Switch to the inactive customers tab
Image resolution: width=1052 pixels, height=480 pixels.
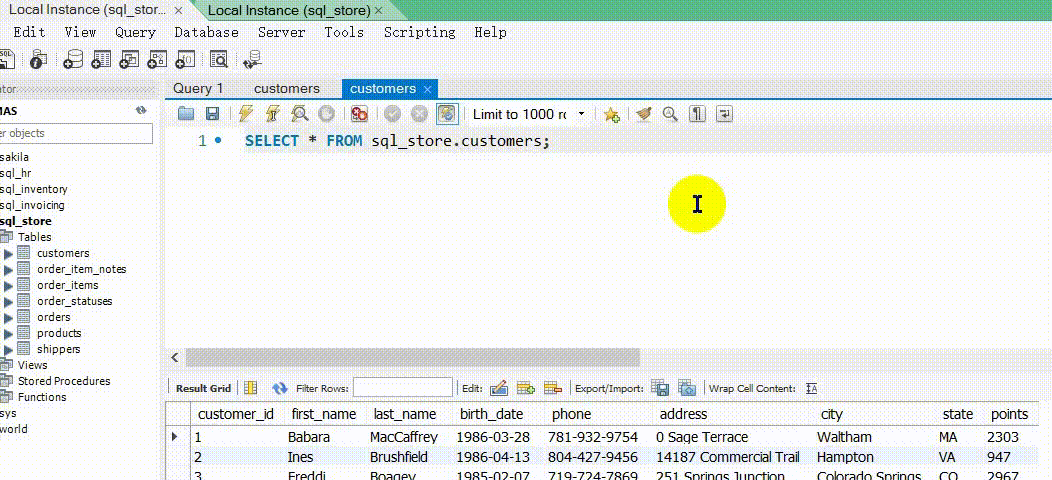click(x=286, y=89)
